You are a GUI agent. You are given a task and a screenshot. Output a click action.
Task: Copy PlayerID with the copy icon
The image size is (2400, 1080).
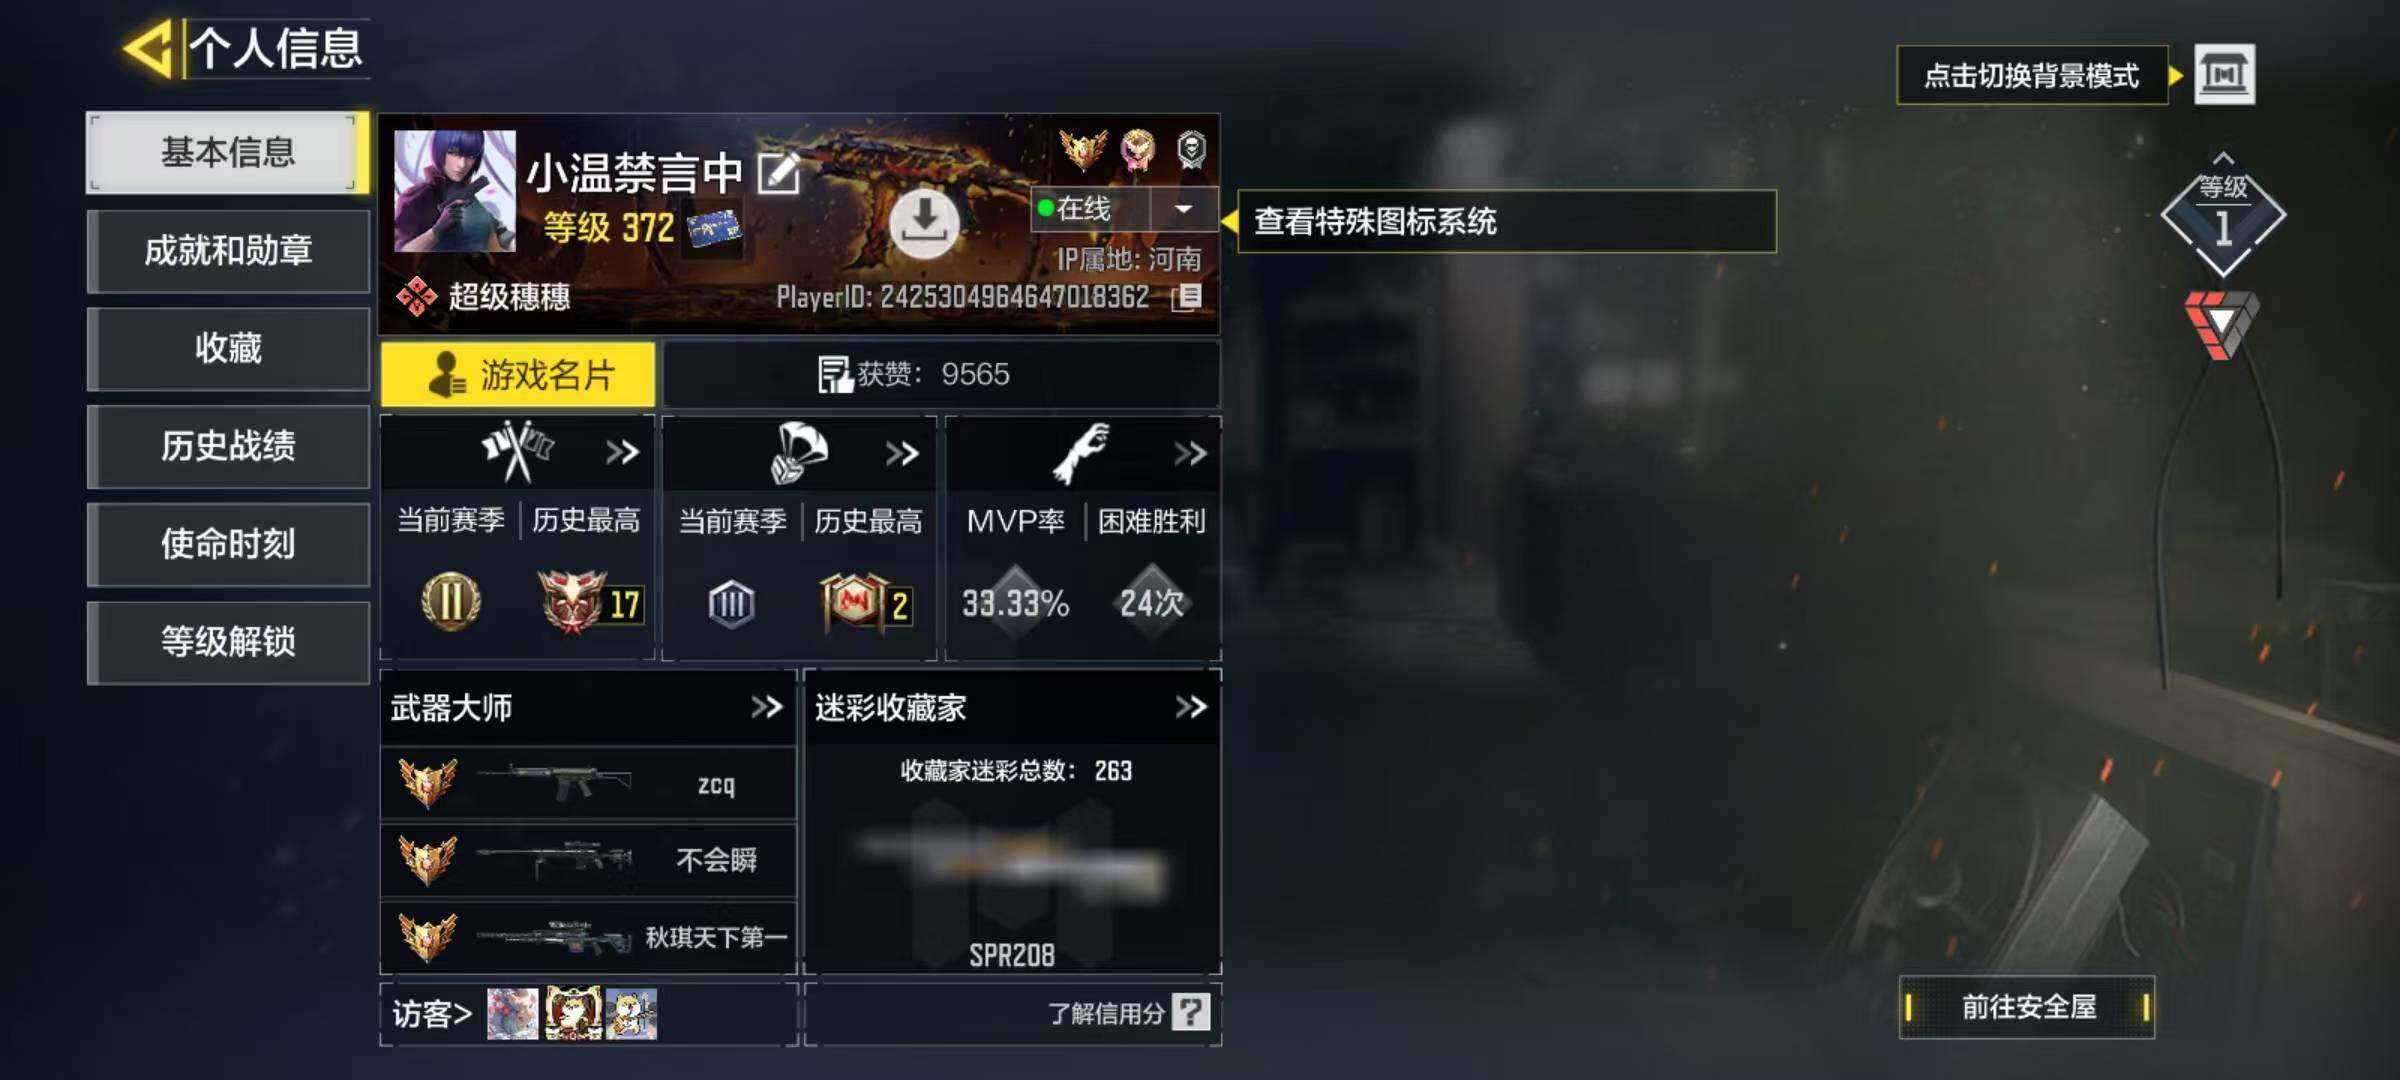tap(1187, 297)
